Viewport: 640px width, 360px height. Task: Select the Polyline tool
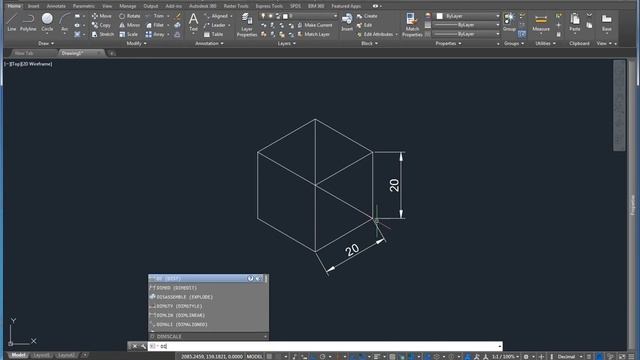click(28, 22)
